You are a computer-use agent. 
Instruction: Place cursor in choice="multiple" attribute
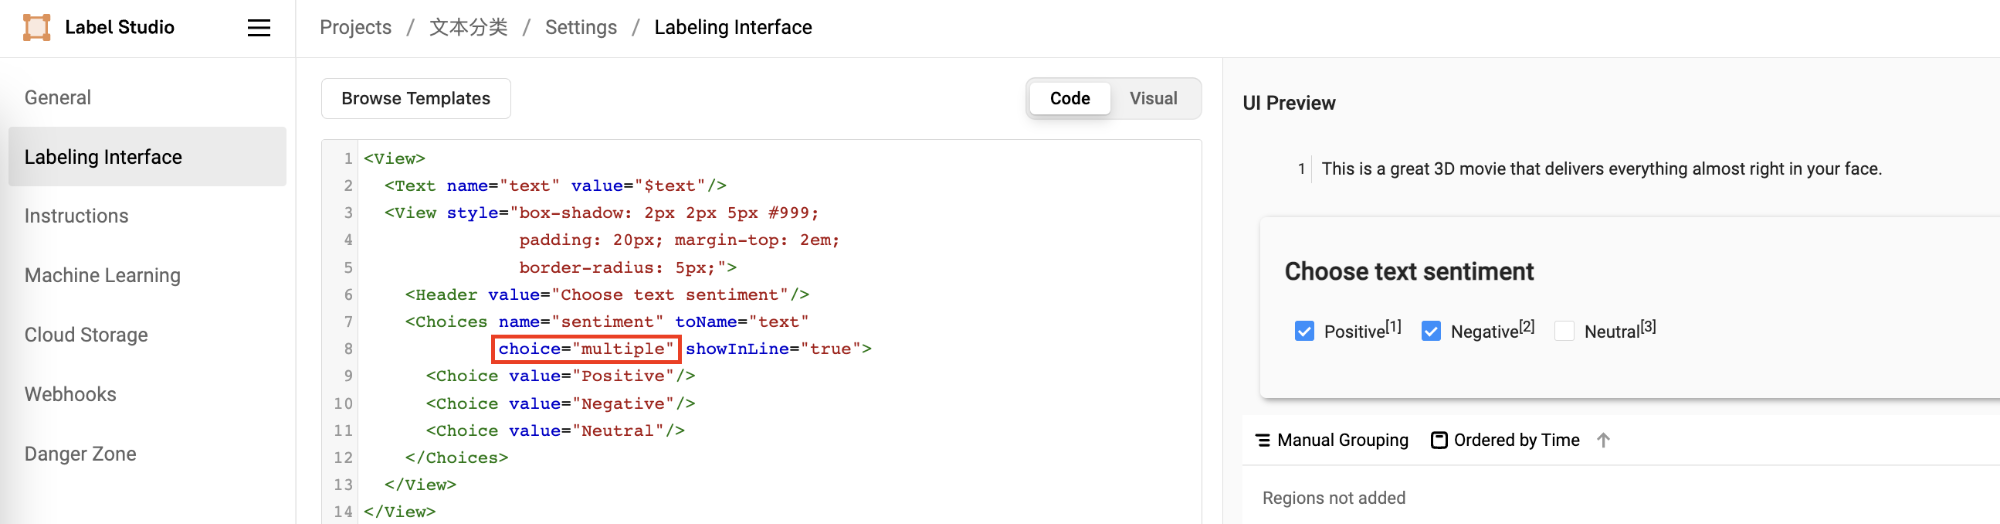(x=586, y=348)
